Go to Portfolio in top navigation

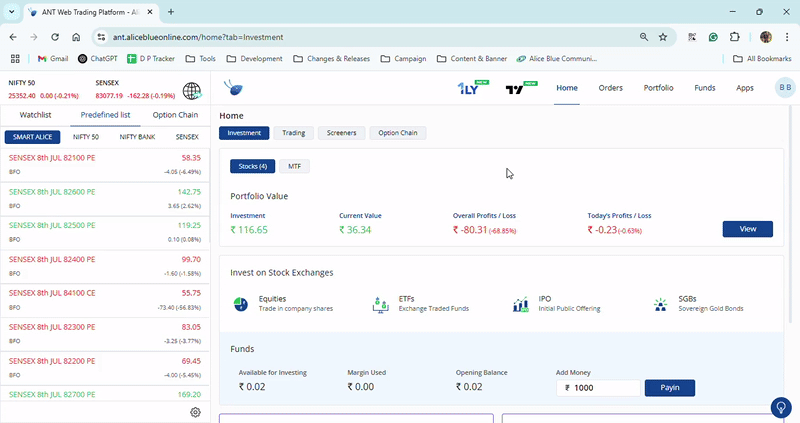tap(658, 88)
